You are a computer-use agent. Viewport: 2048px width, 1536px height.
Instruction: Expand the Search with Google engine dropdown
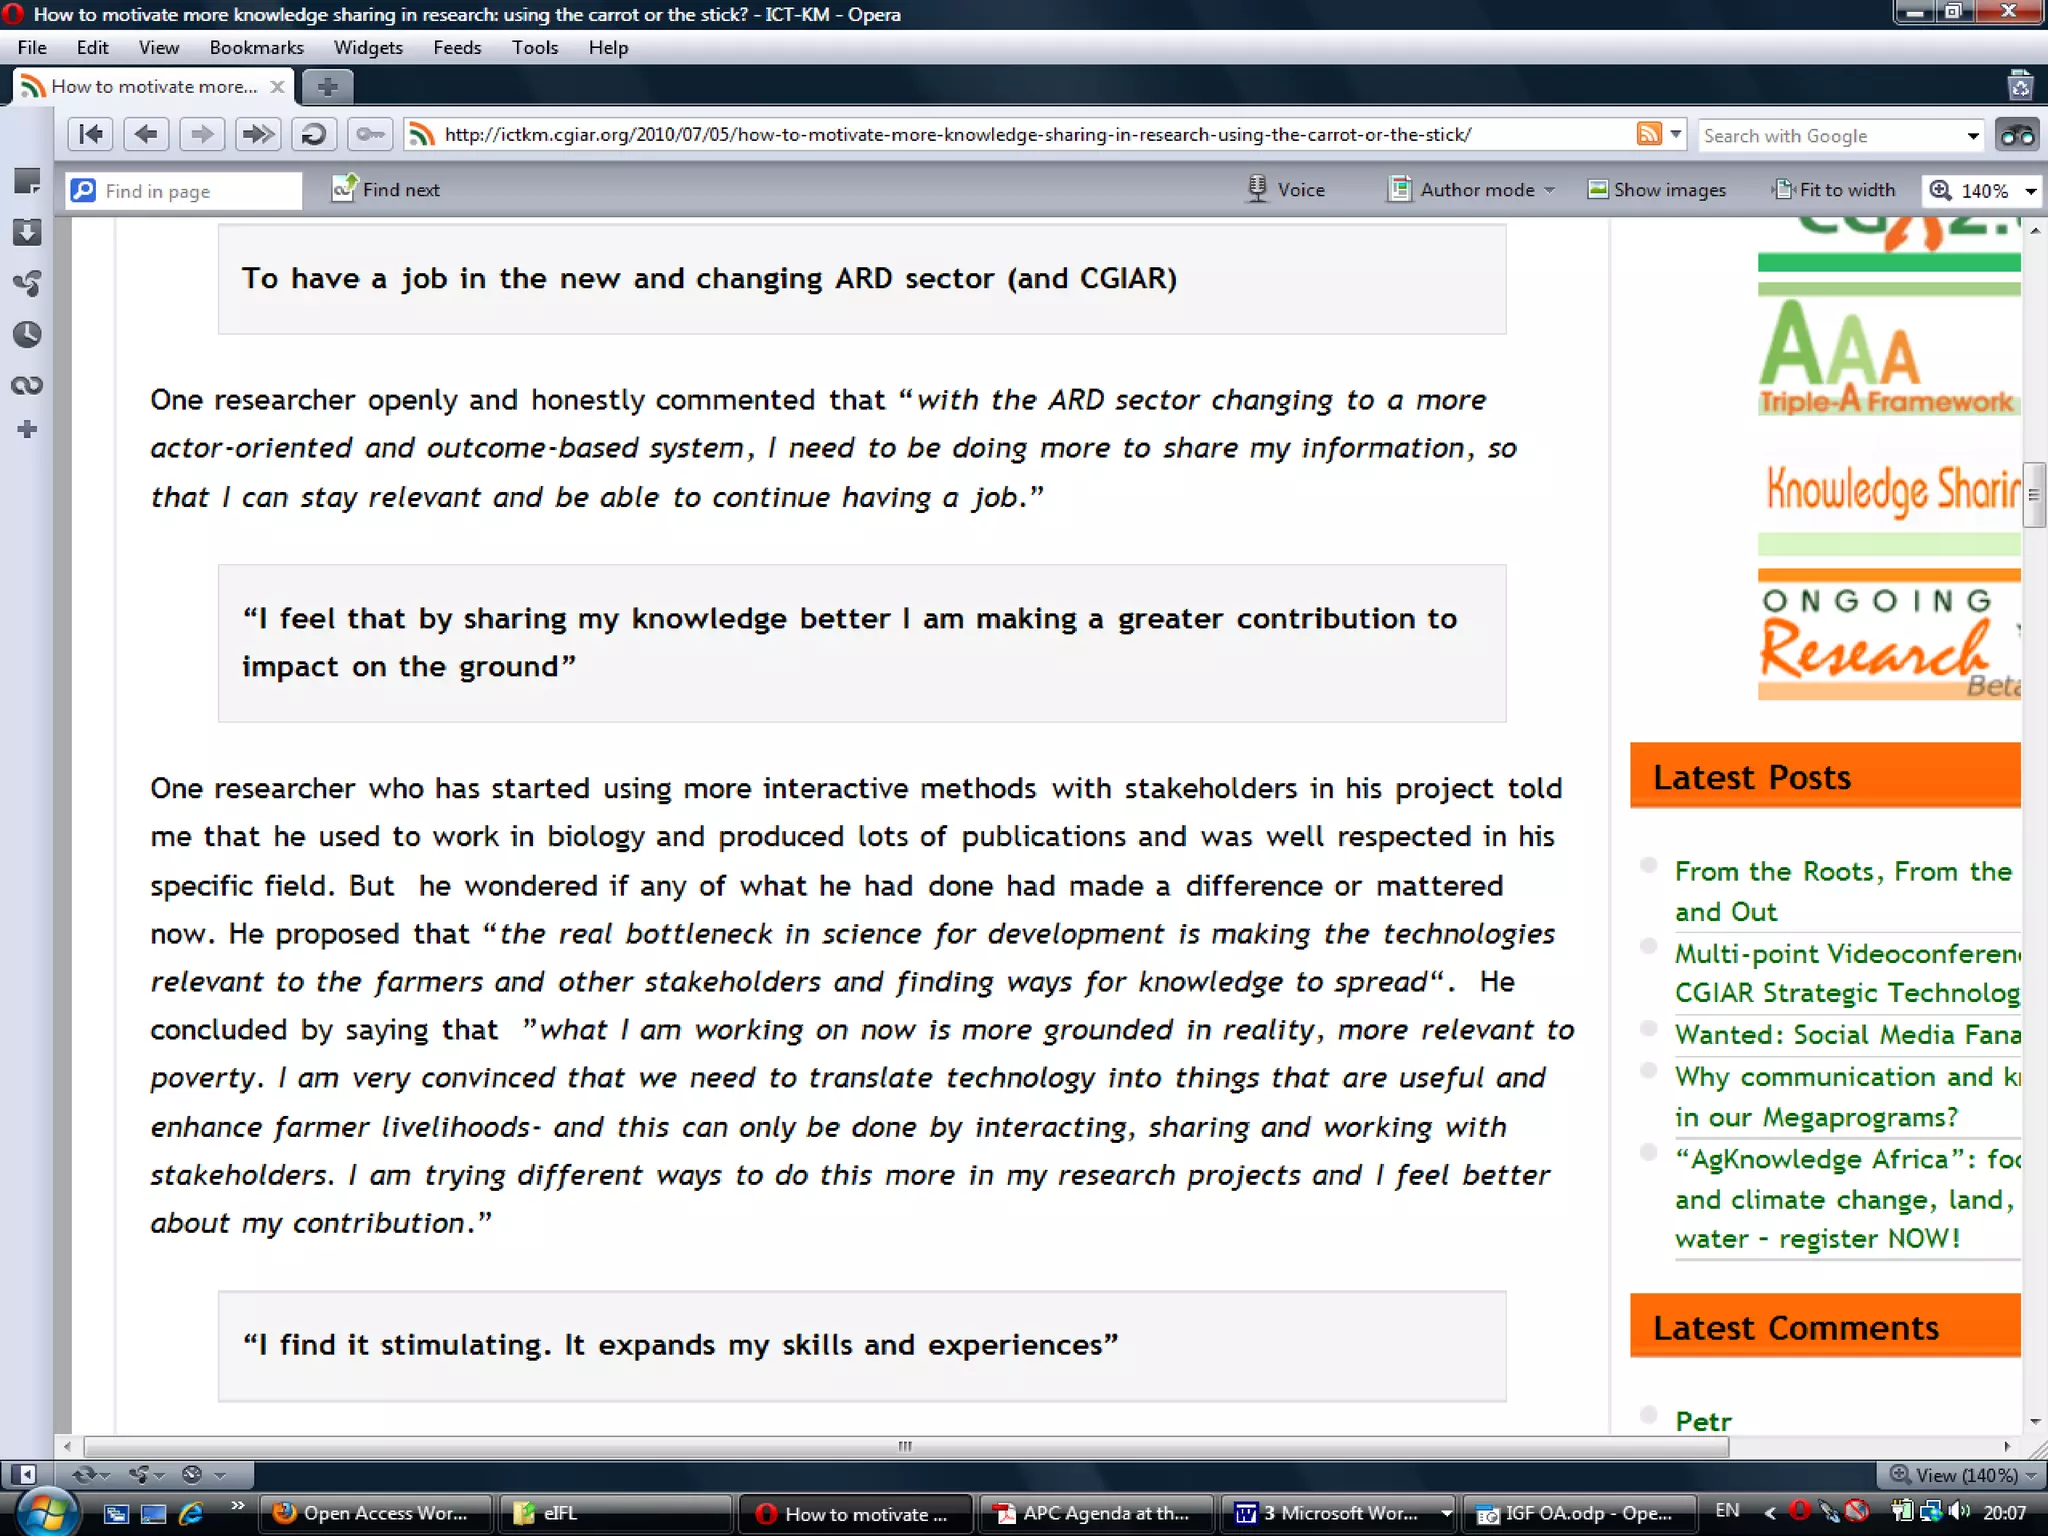click(x=1972, y=136)
